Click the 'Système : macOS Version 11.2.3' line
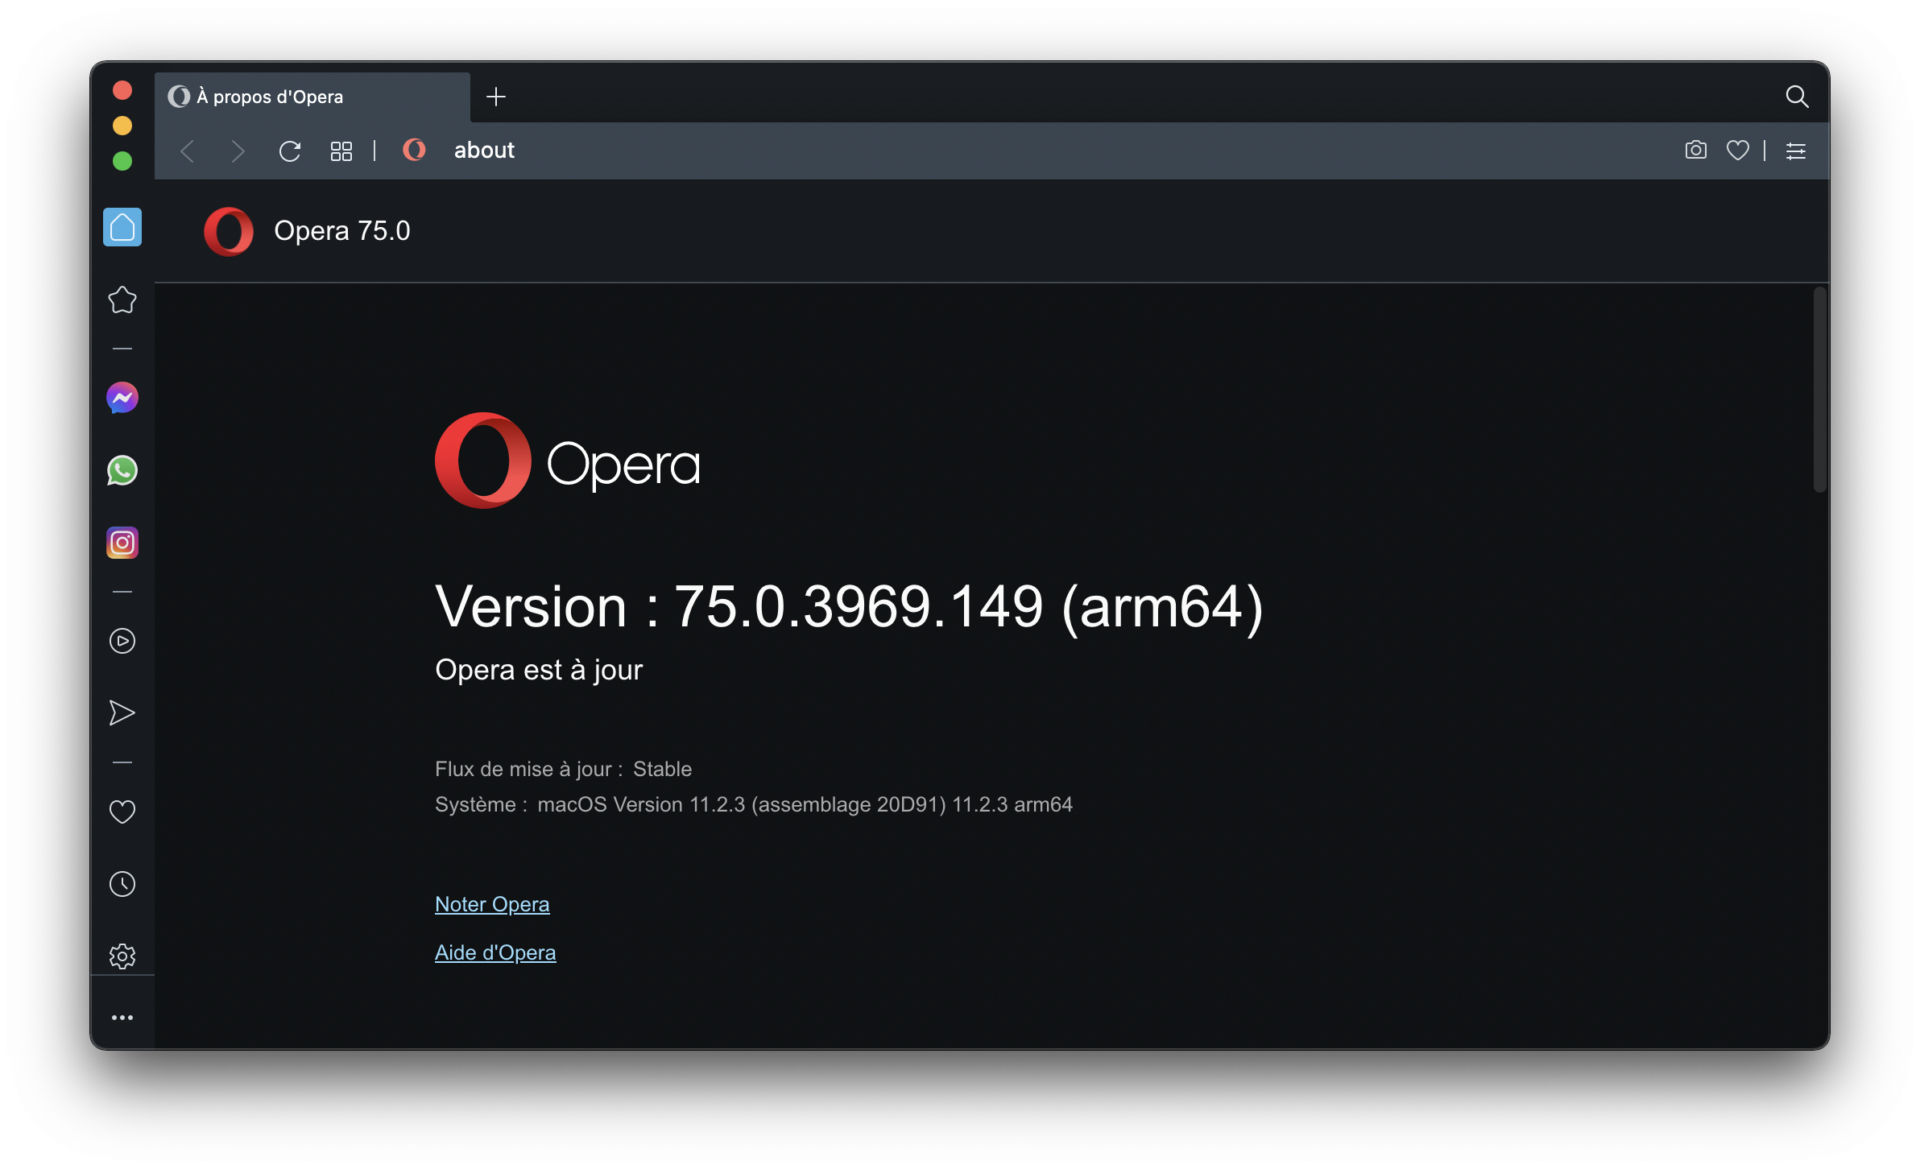The height and width of the screenshot is (1169, 1920). pyautogui.click(x=754, y=804)
